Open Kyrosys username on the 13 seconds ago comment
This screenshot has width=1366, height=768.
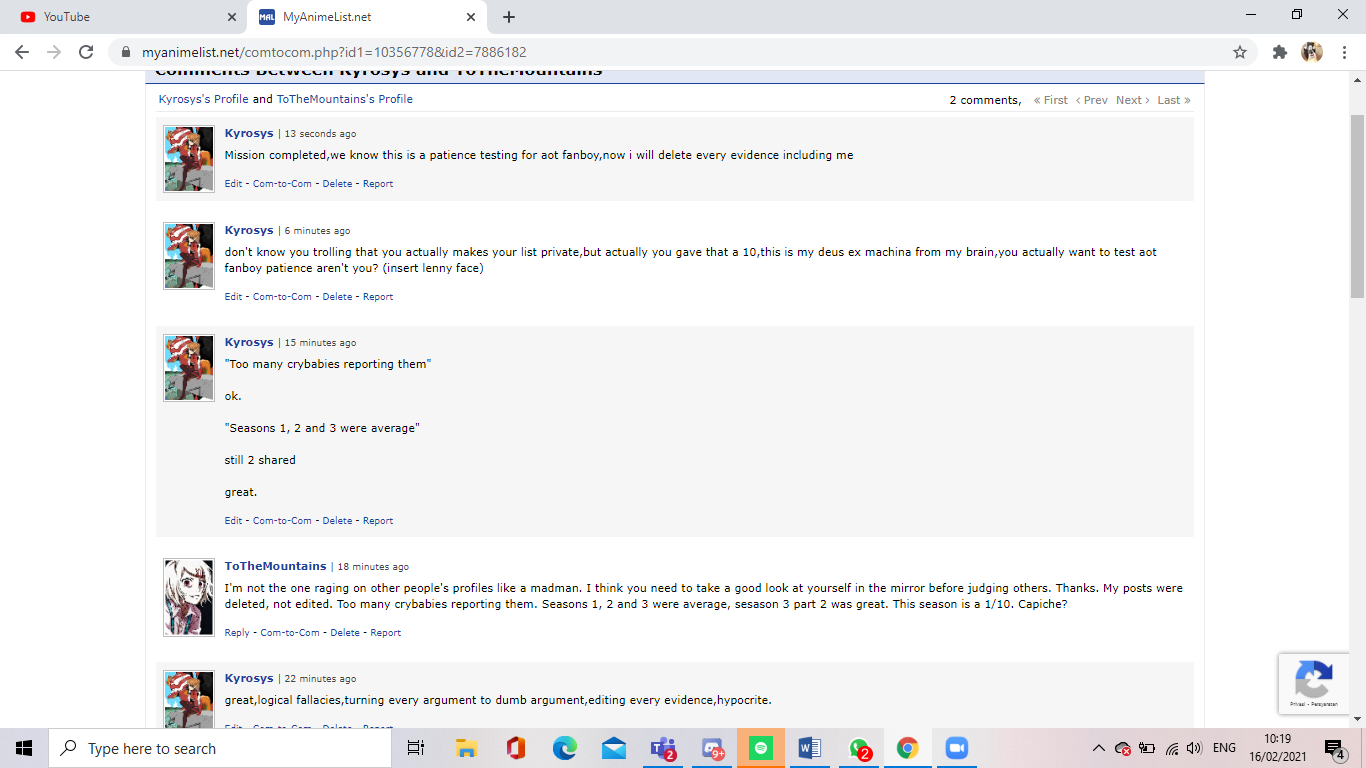click(249, 133)
